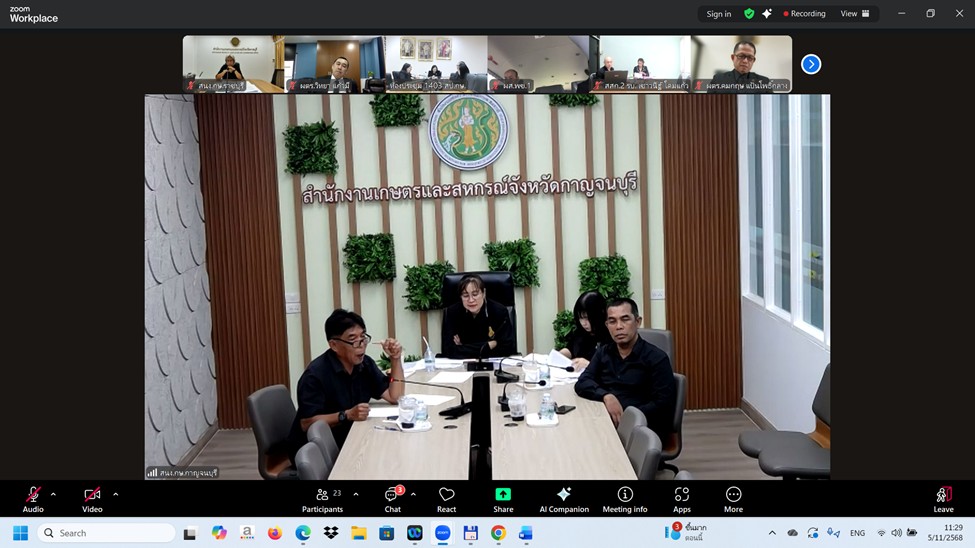
Task: Expand the Audio options chevron
Action: [x=53, y=494]
